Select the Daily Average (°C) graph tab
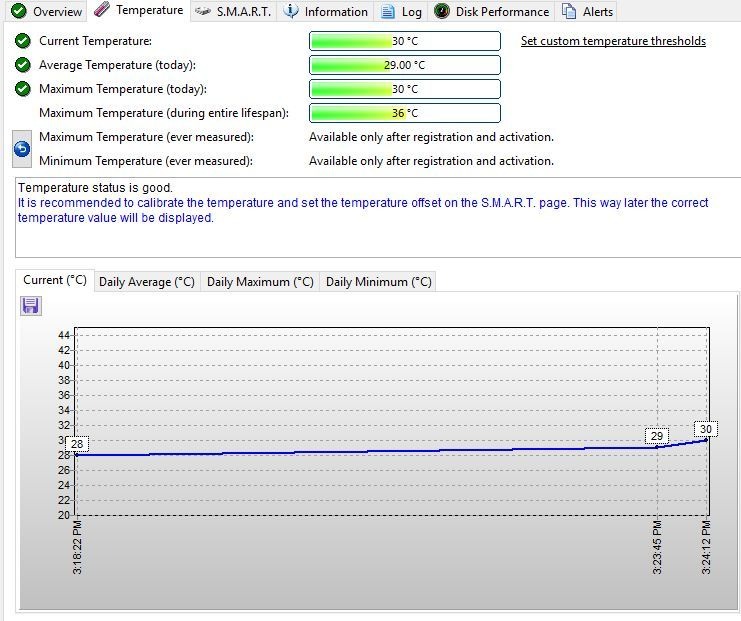Viewport: 741px width, 621px height. [147, 282]
